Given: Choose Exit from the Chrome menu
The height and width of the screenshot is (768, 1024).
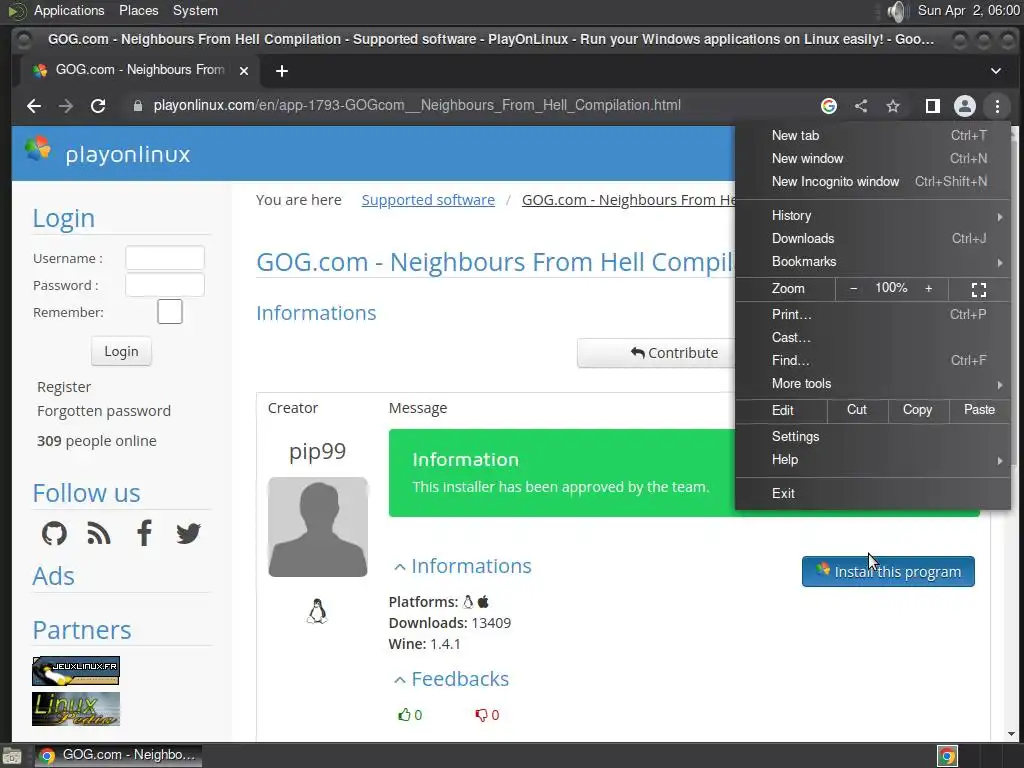Looking at the screenshot, I should pyautogui.click(x=873, y=493).
